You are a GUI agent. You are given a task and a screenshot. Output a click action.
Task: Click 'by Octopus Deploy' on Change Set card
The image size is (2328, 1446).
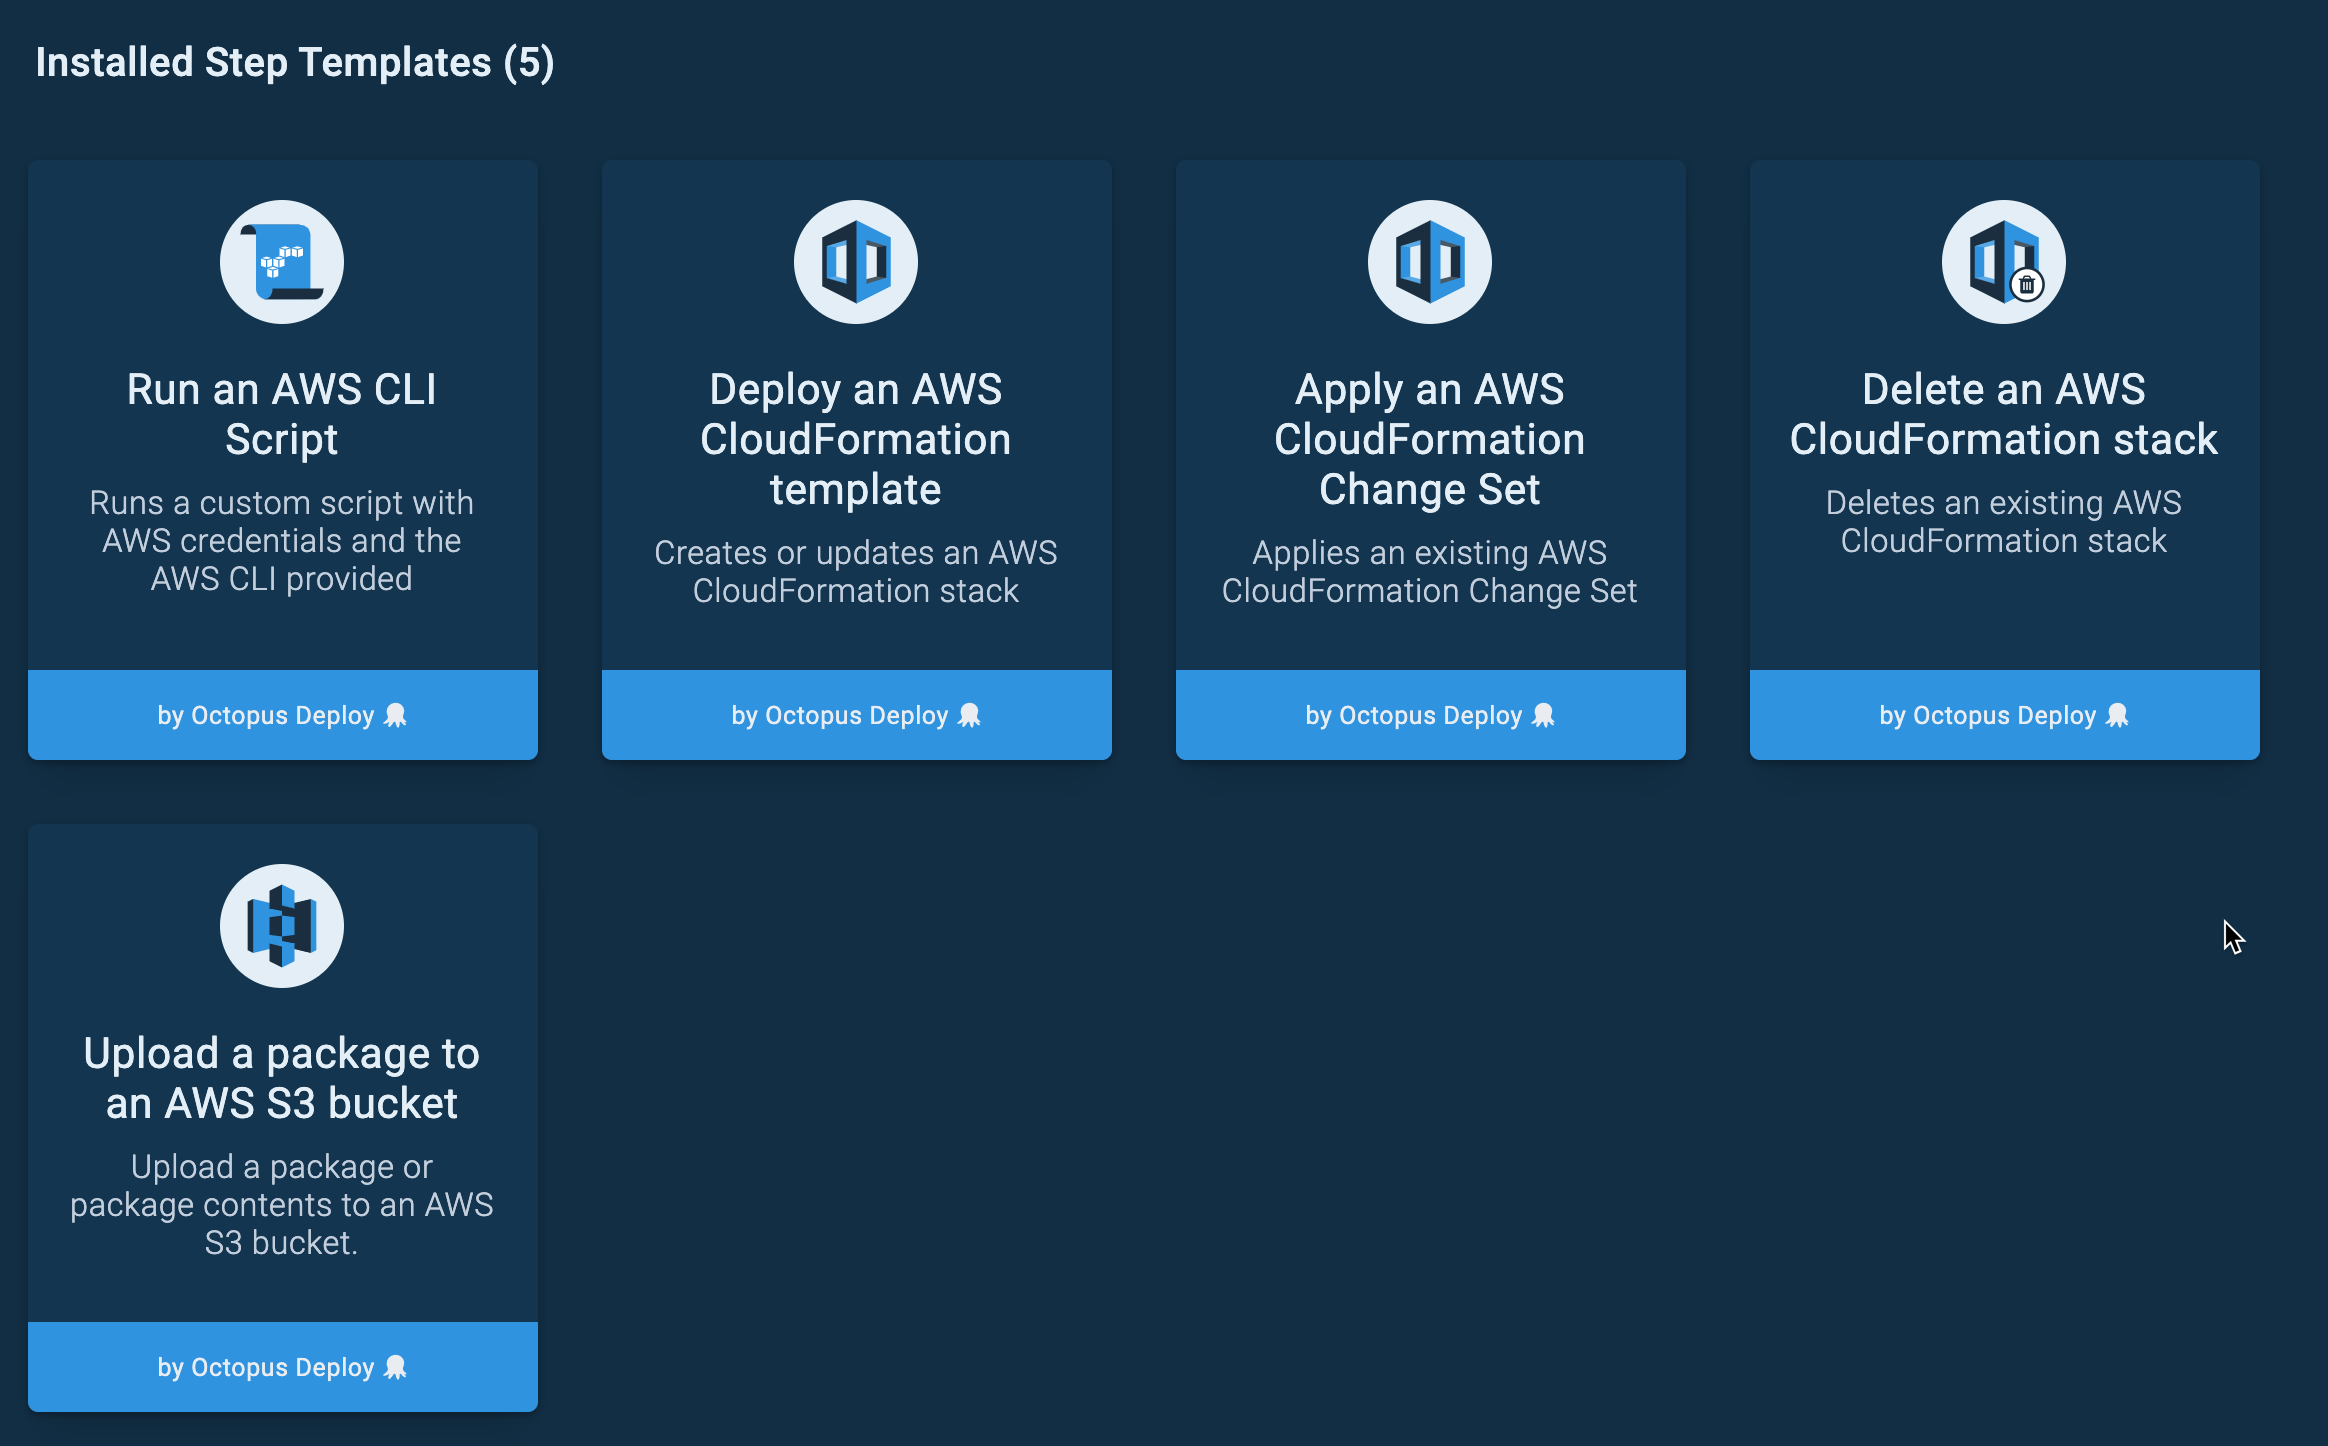(x=1429, y=715)
